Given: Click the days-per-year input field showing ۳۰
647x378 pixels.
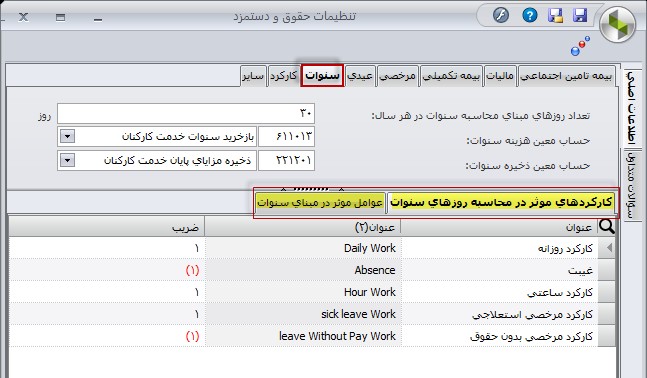Looking at the screenshot, I should coord(186,113).
